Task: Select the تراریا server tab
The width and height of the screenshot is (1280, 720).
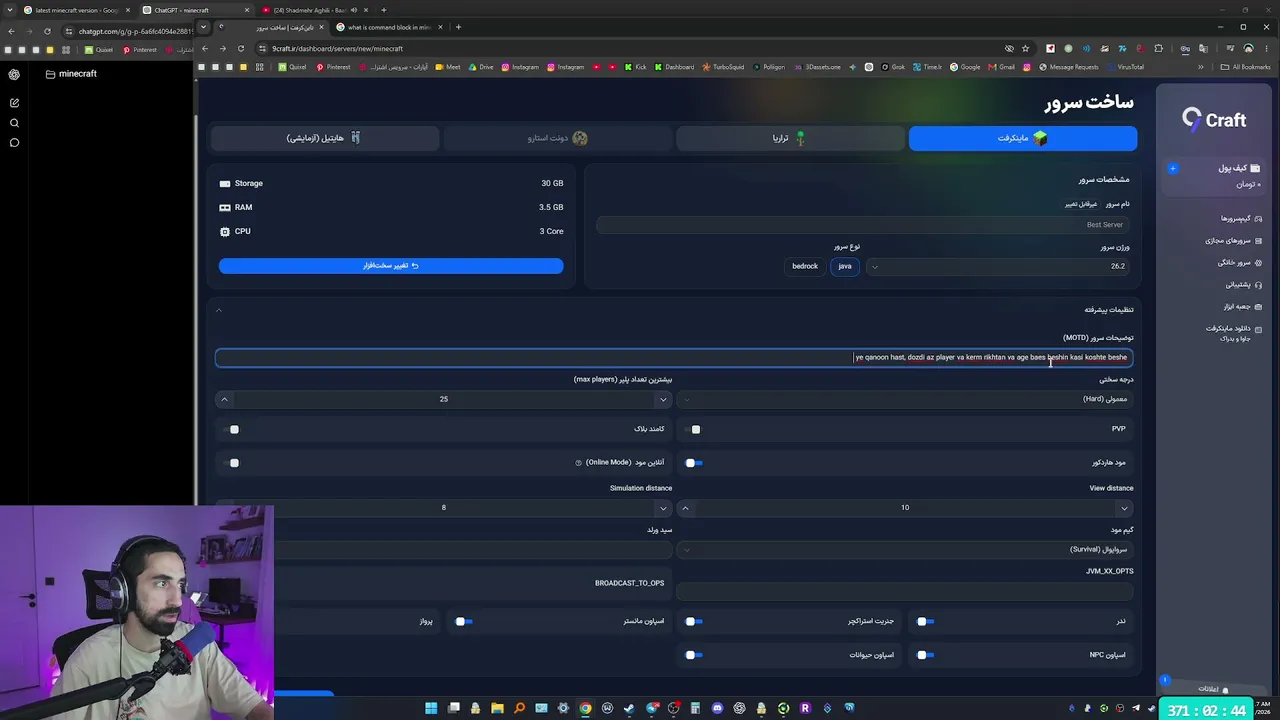Action: 790,138
